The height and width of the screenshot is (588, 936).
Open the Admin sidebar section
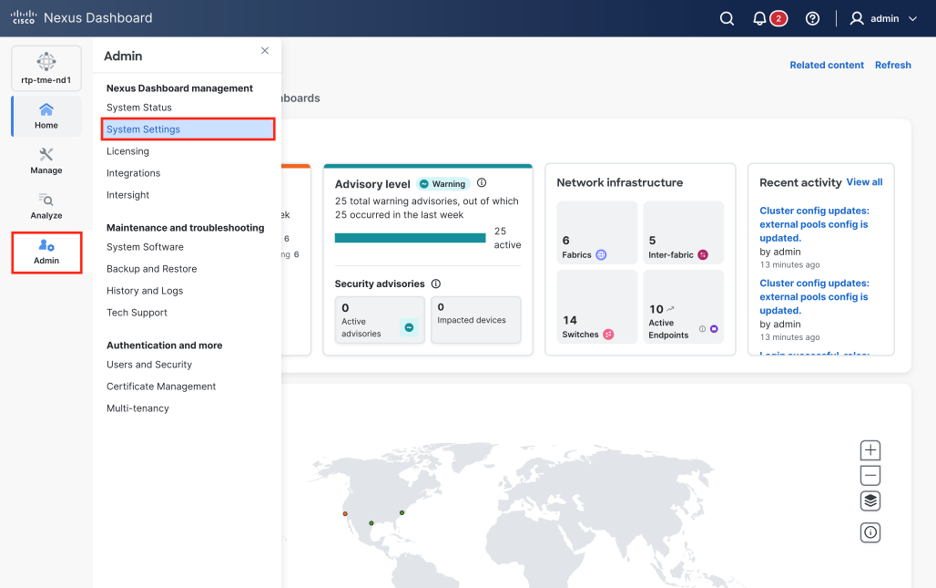[x=46, y=253]
